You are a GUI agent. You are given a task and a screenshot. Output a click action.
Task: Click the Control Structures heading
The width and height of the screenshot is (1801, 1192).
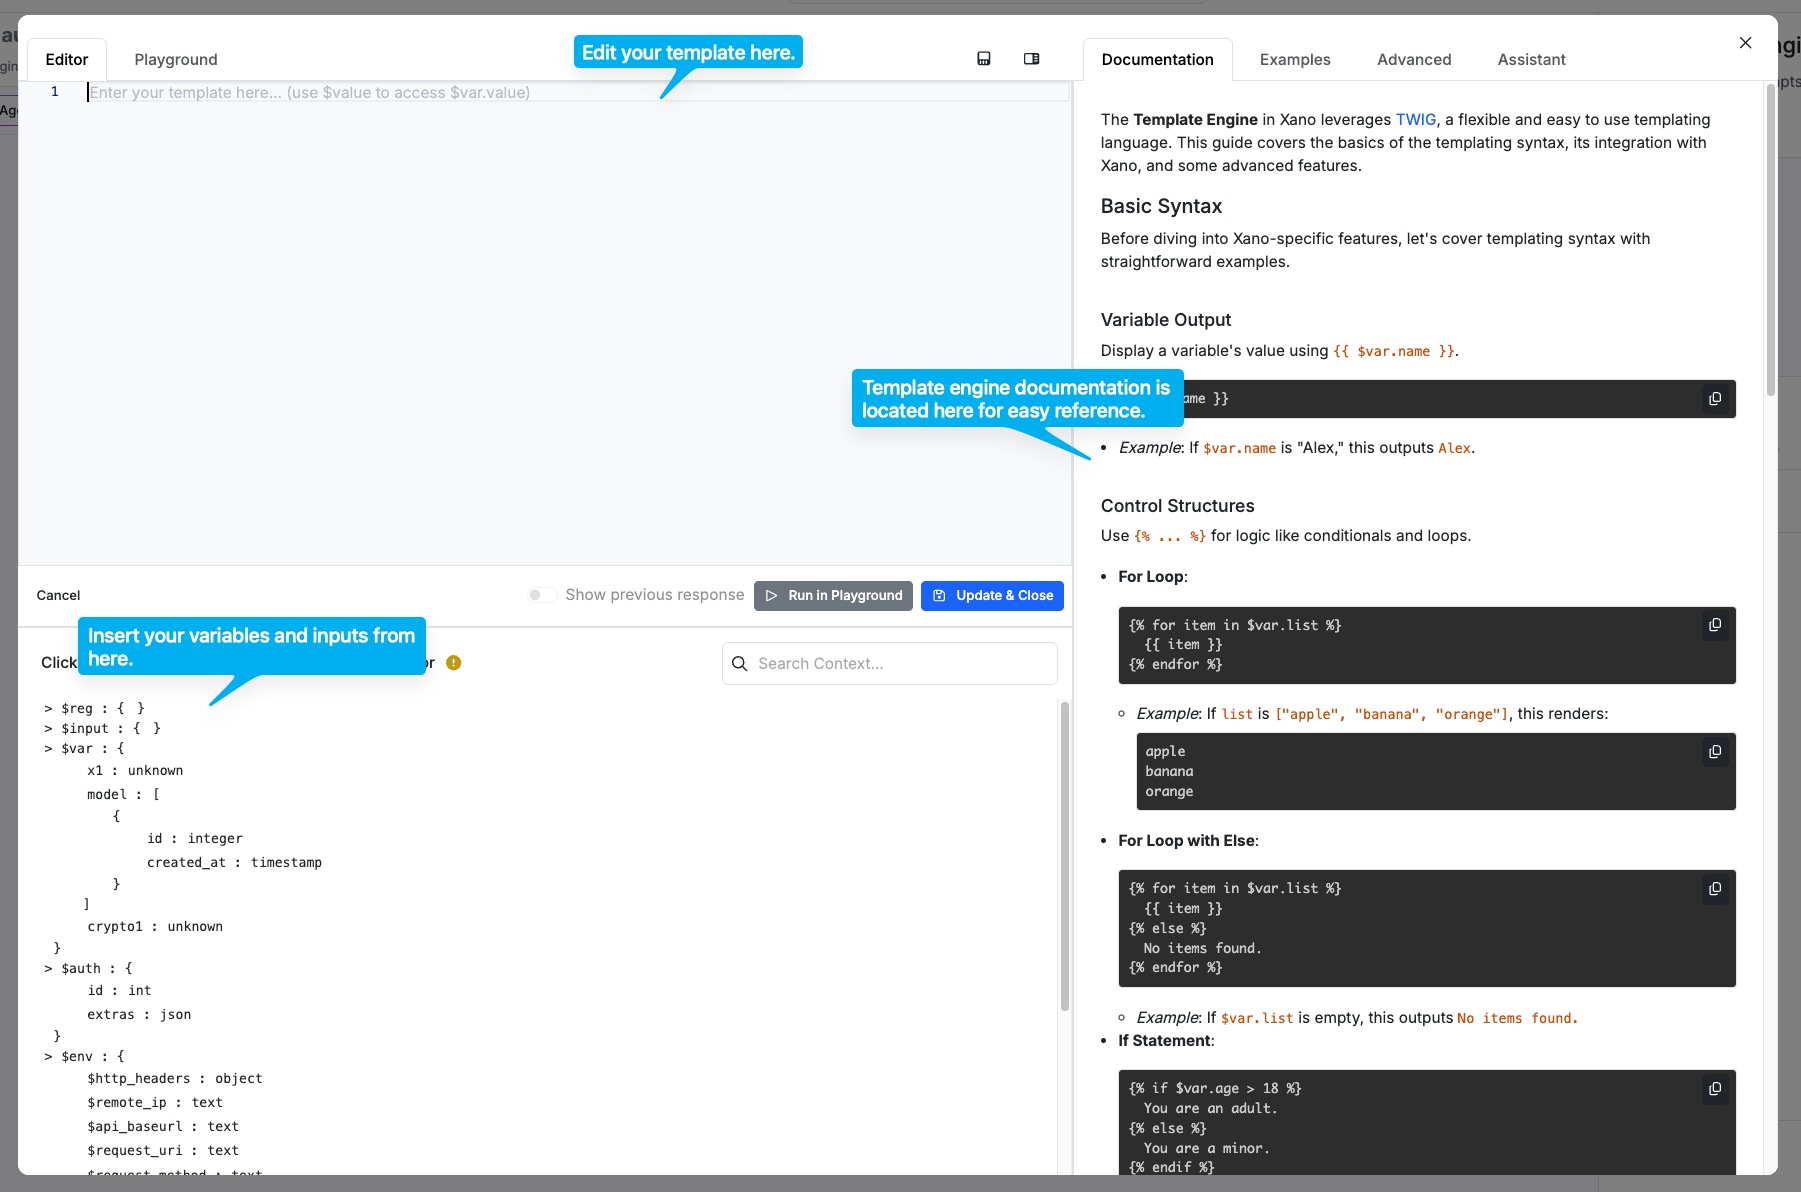[1177, 506]
